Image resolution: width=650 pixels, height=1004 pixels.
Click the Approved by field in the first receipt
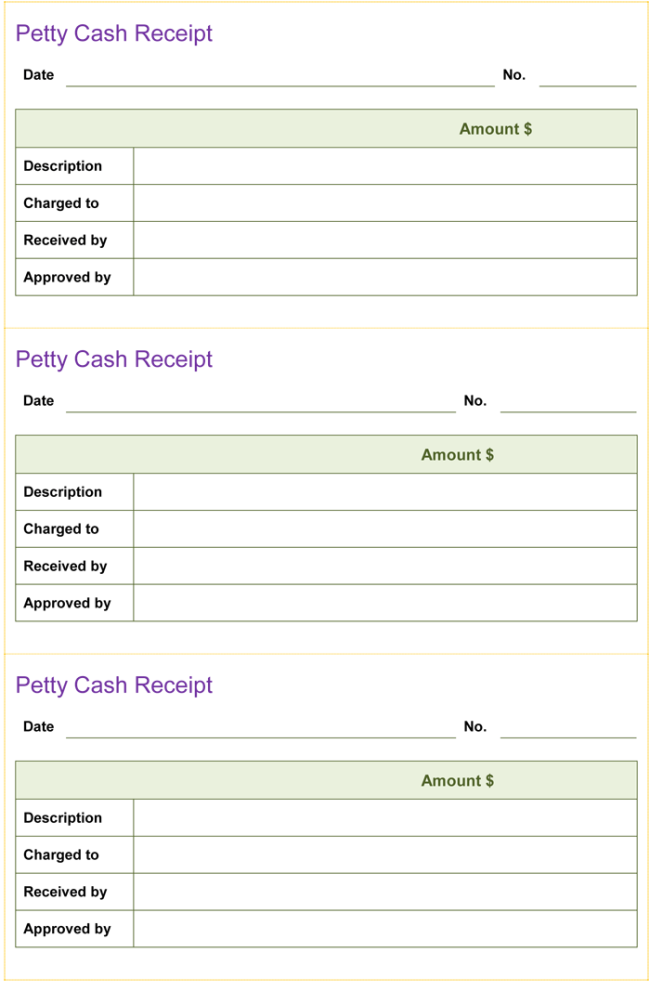pyautogui.click(x=385, y=277)
